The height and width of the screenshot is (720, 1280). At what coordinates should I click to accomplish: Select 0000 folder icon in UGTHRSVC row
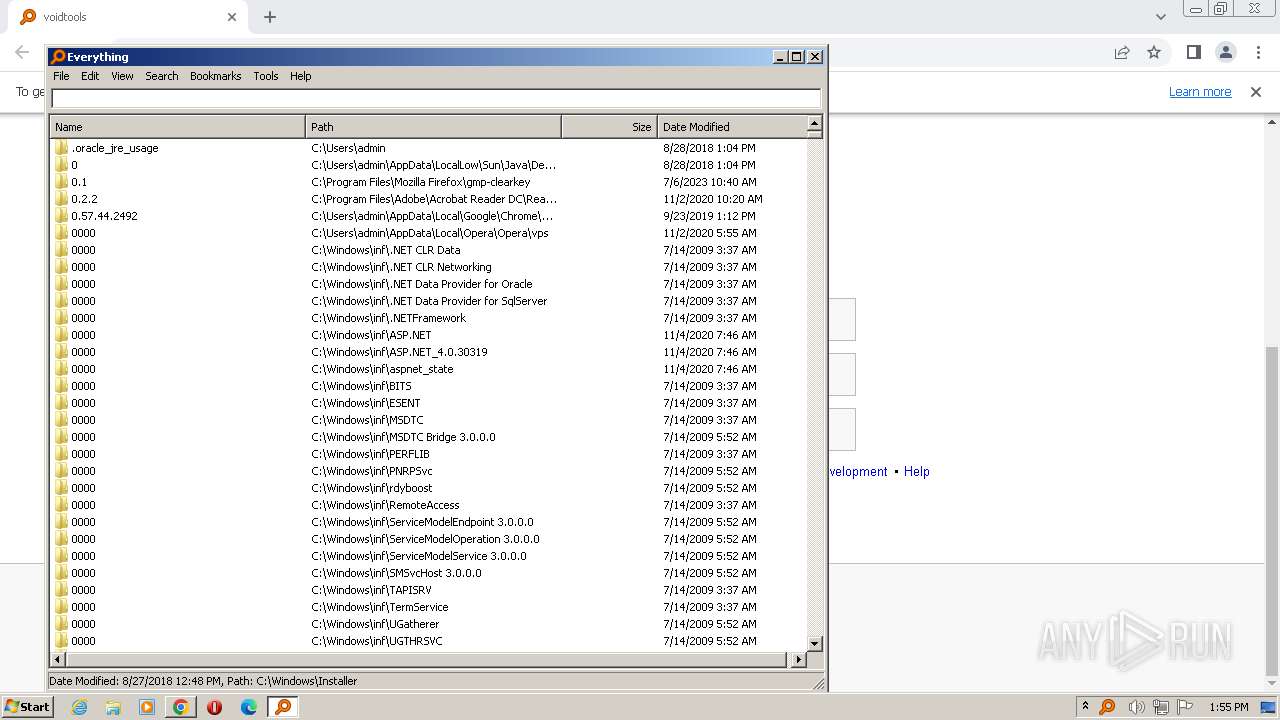click(x=61, y=641)
